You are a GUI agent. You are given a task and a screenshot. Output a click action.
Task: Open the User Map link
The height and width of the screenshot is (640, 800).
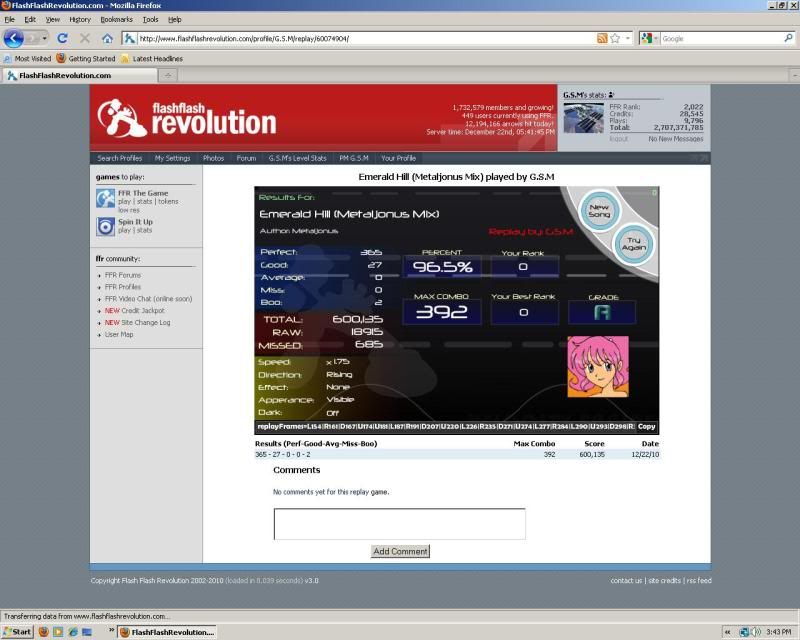point(119,334)
